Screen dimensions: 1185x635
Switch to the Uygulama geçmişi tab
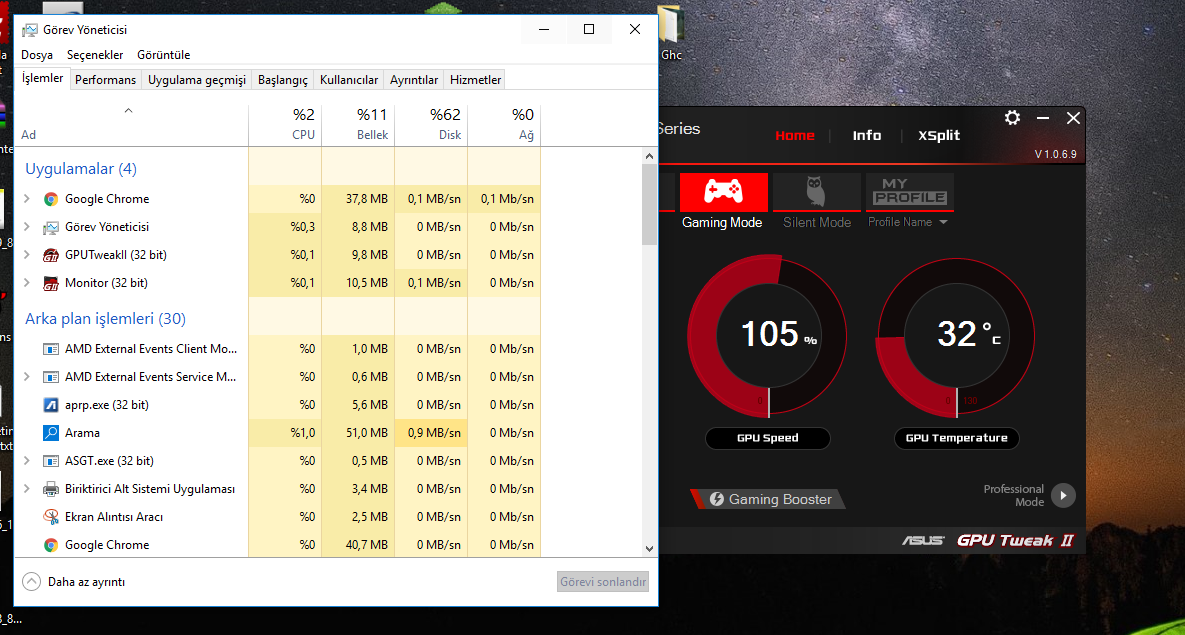click(x=197, y=79)
